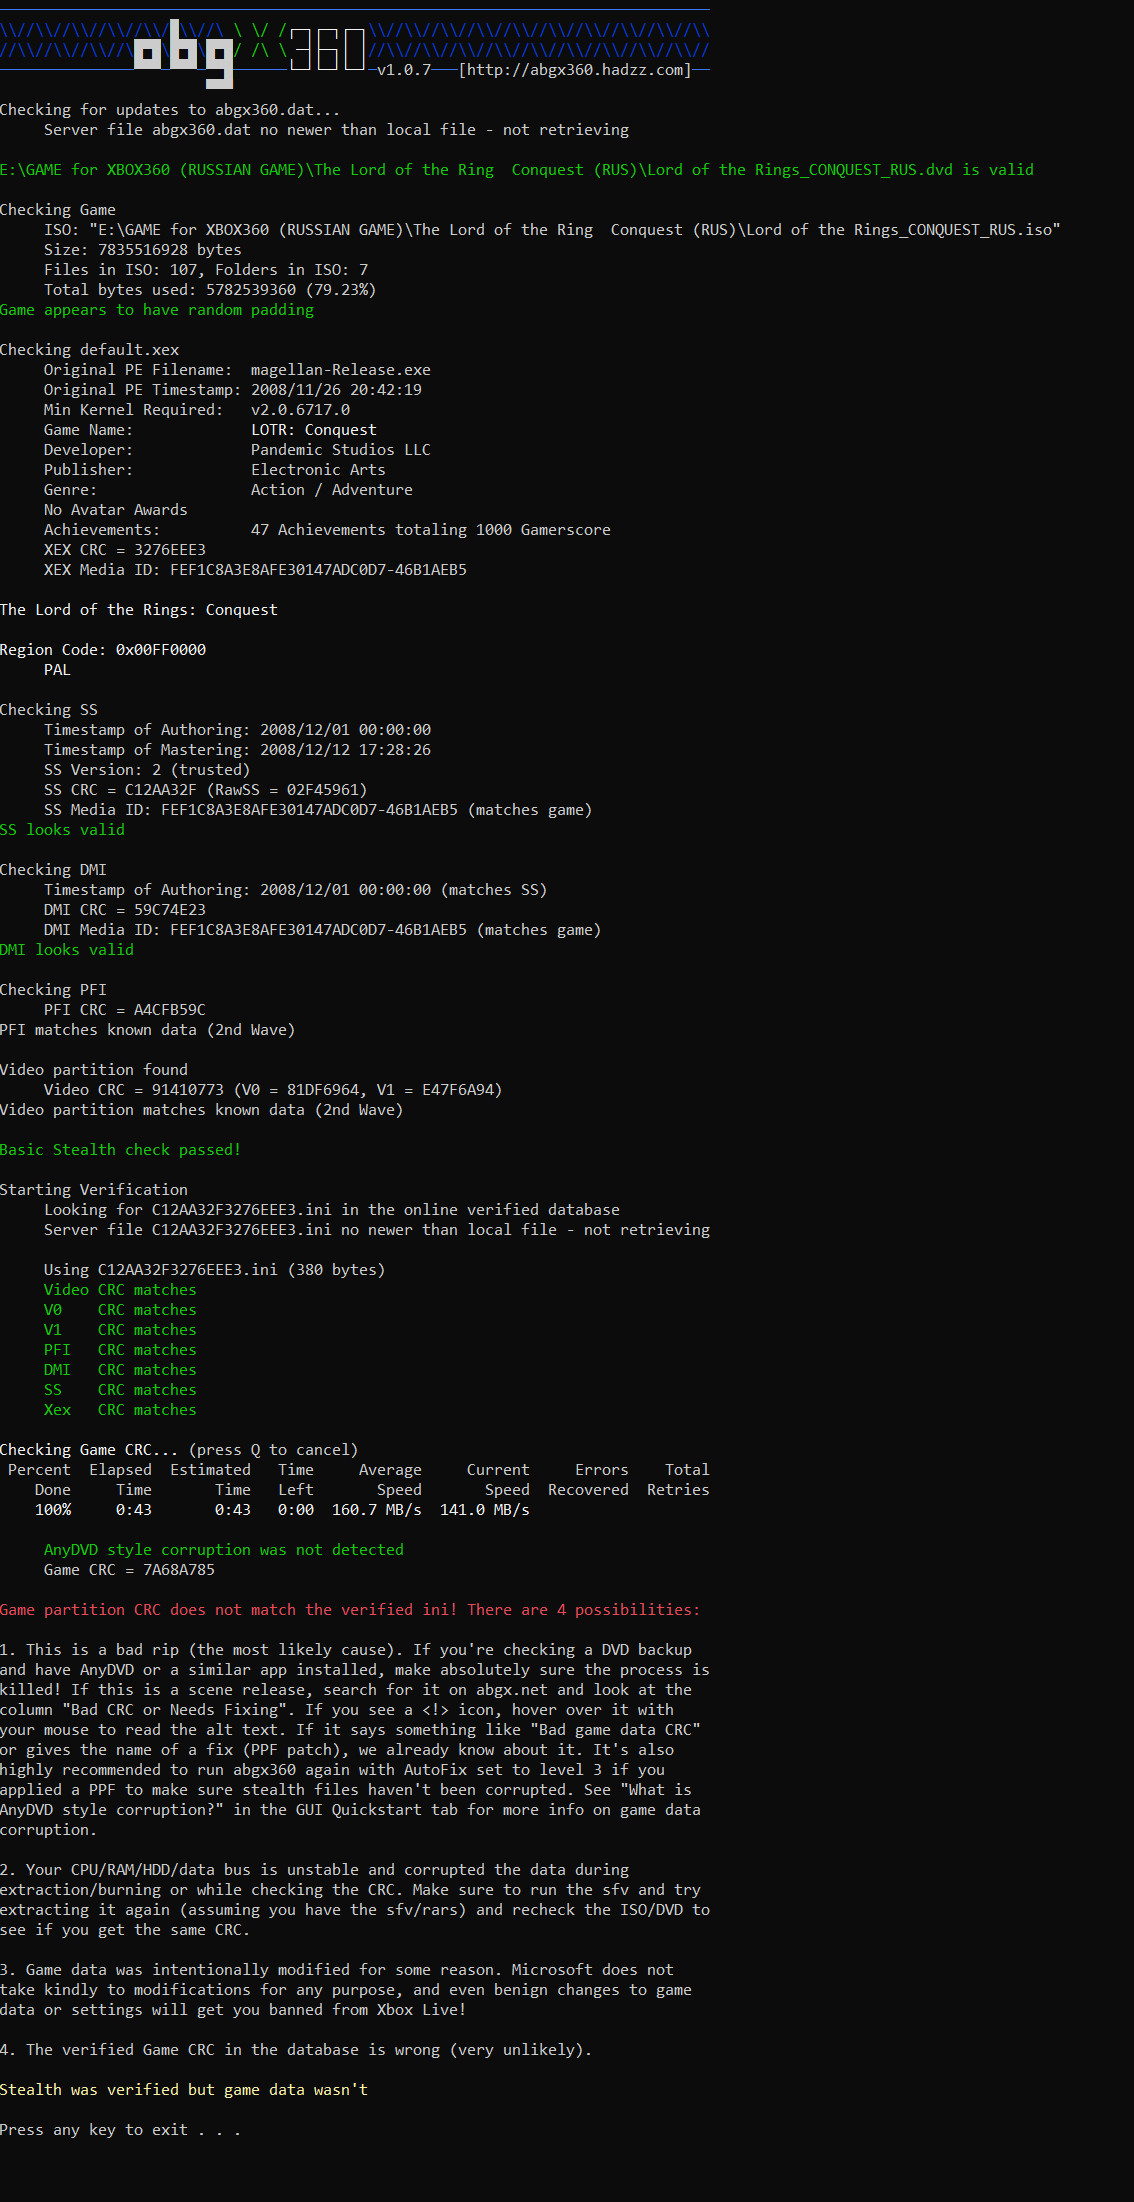Click SS Timestamp of Mastering 2008/12/12 line
Screen dimensions: 1134x2202
coord(237,750)
